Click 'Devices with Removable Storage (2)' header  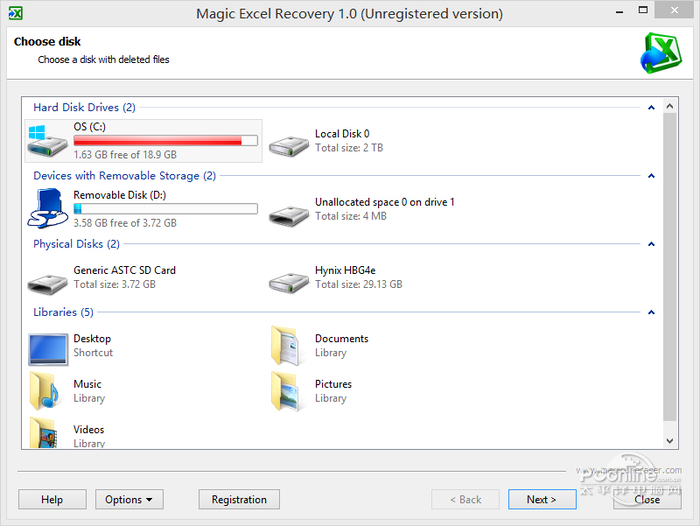pos(125,176)
